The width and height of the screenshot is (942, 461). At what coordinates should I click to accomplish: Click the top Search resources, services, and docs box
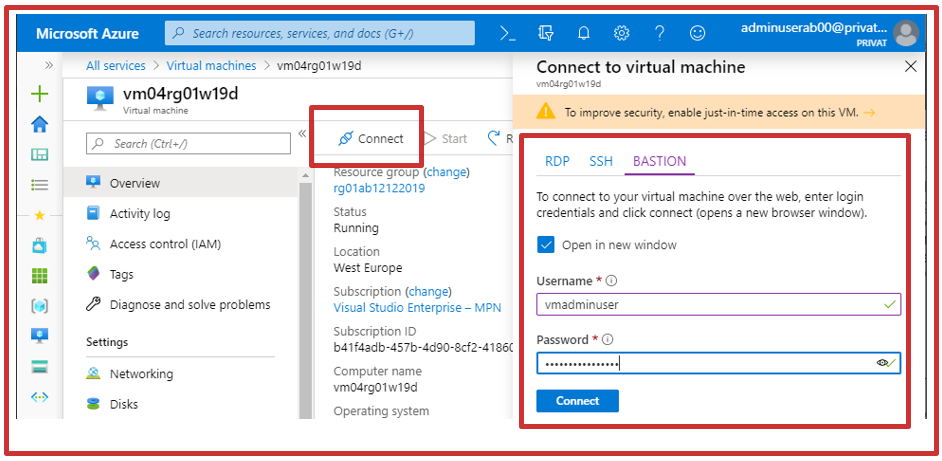(x=320, y=33)
